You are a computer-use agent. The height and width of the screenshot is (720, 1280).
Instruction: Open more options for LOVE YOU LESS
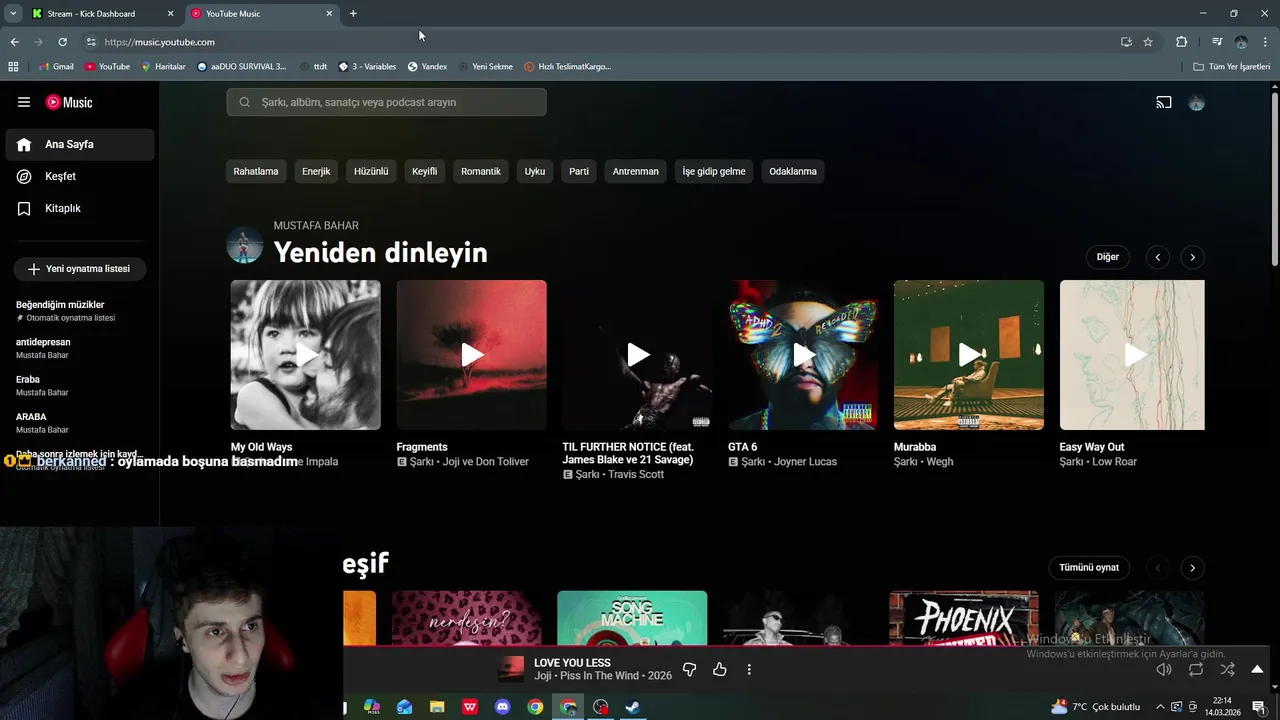pos(749,670)
